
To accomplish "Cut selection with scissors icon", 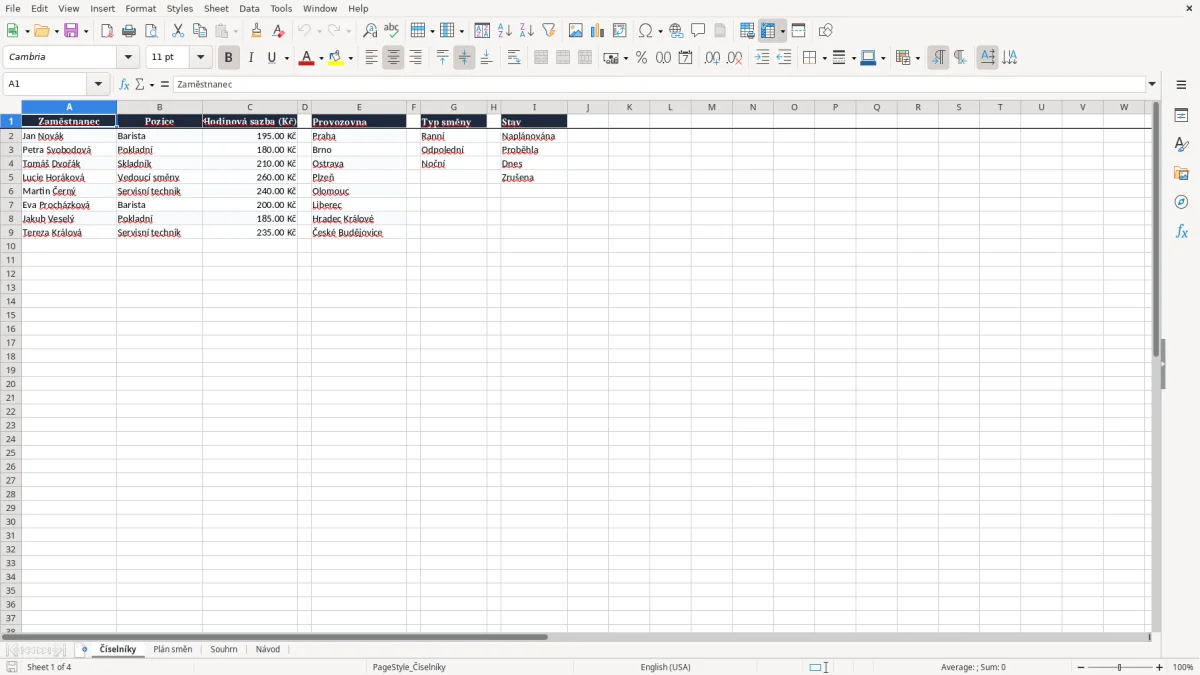I will click(178, 31).
